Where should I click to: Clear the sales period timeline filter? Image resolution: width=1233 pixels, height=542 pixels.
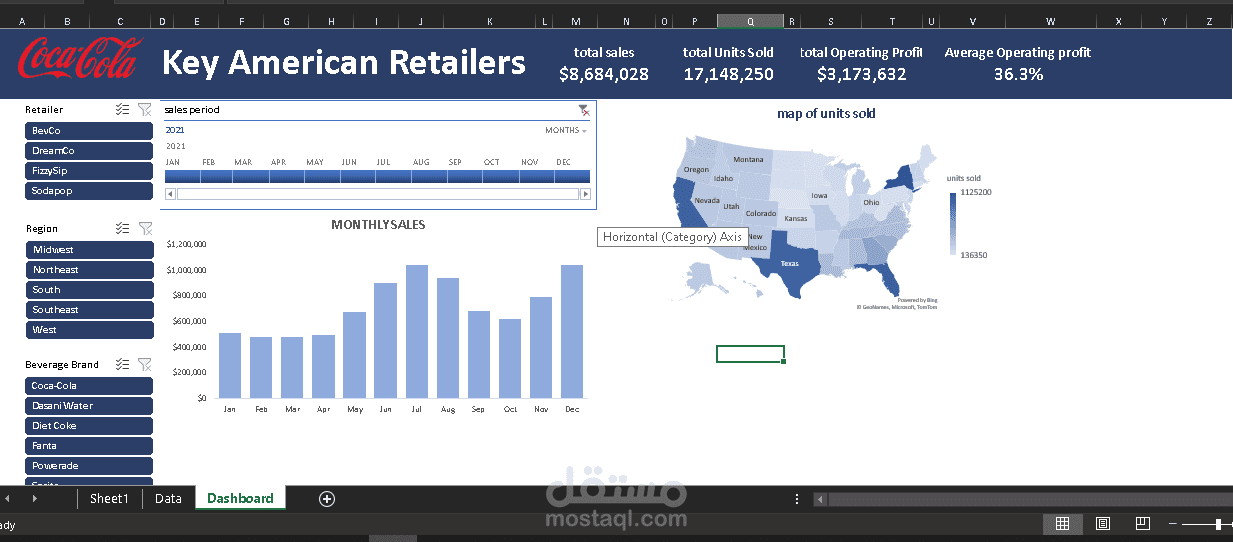click(583, 110)
